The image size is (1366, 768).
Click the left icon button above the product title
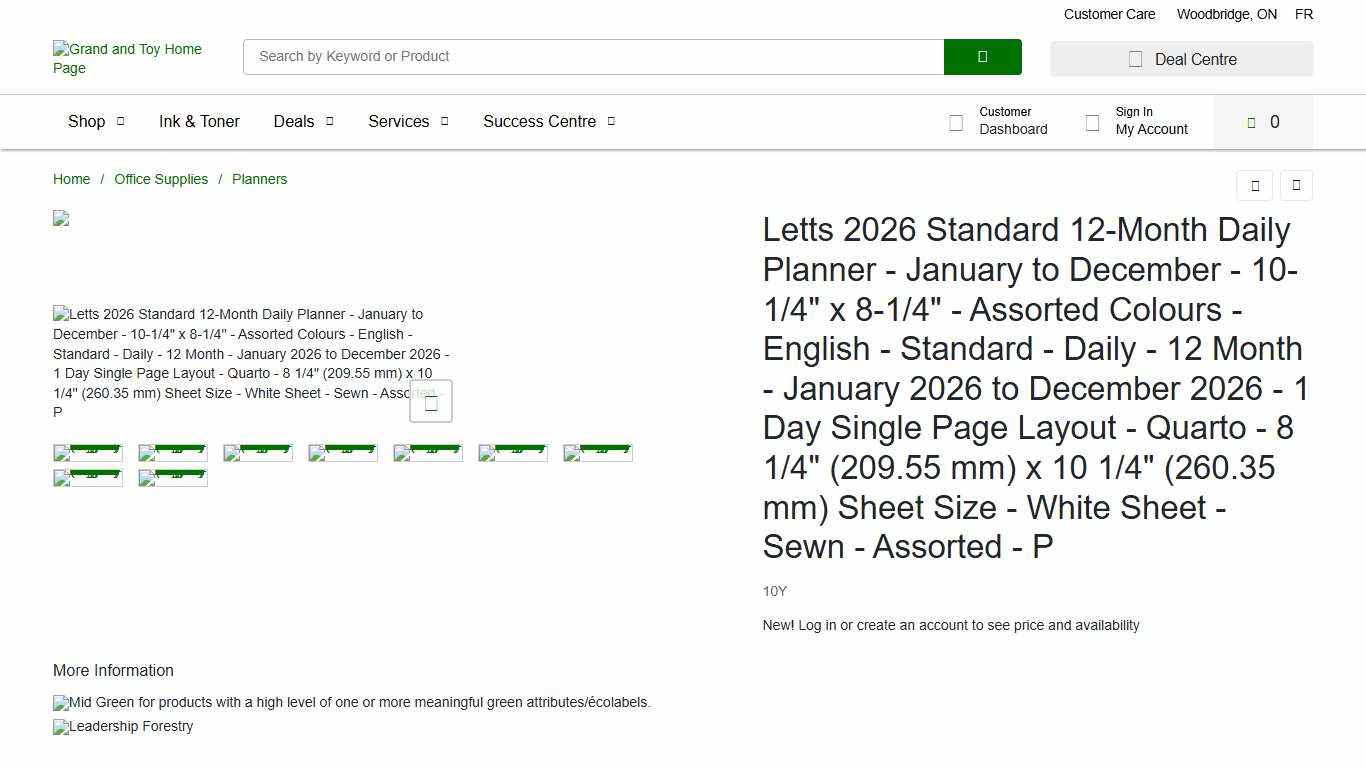[x=1254, y=185]
